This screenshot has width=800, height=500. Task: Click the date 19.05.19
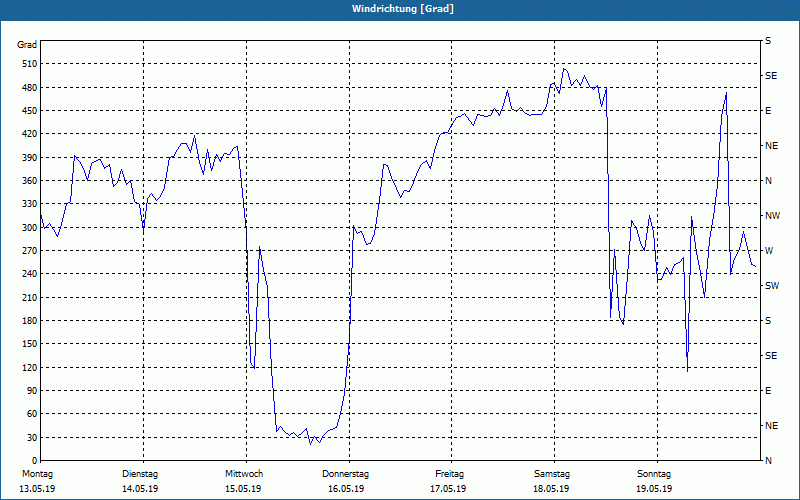(654, 489)
